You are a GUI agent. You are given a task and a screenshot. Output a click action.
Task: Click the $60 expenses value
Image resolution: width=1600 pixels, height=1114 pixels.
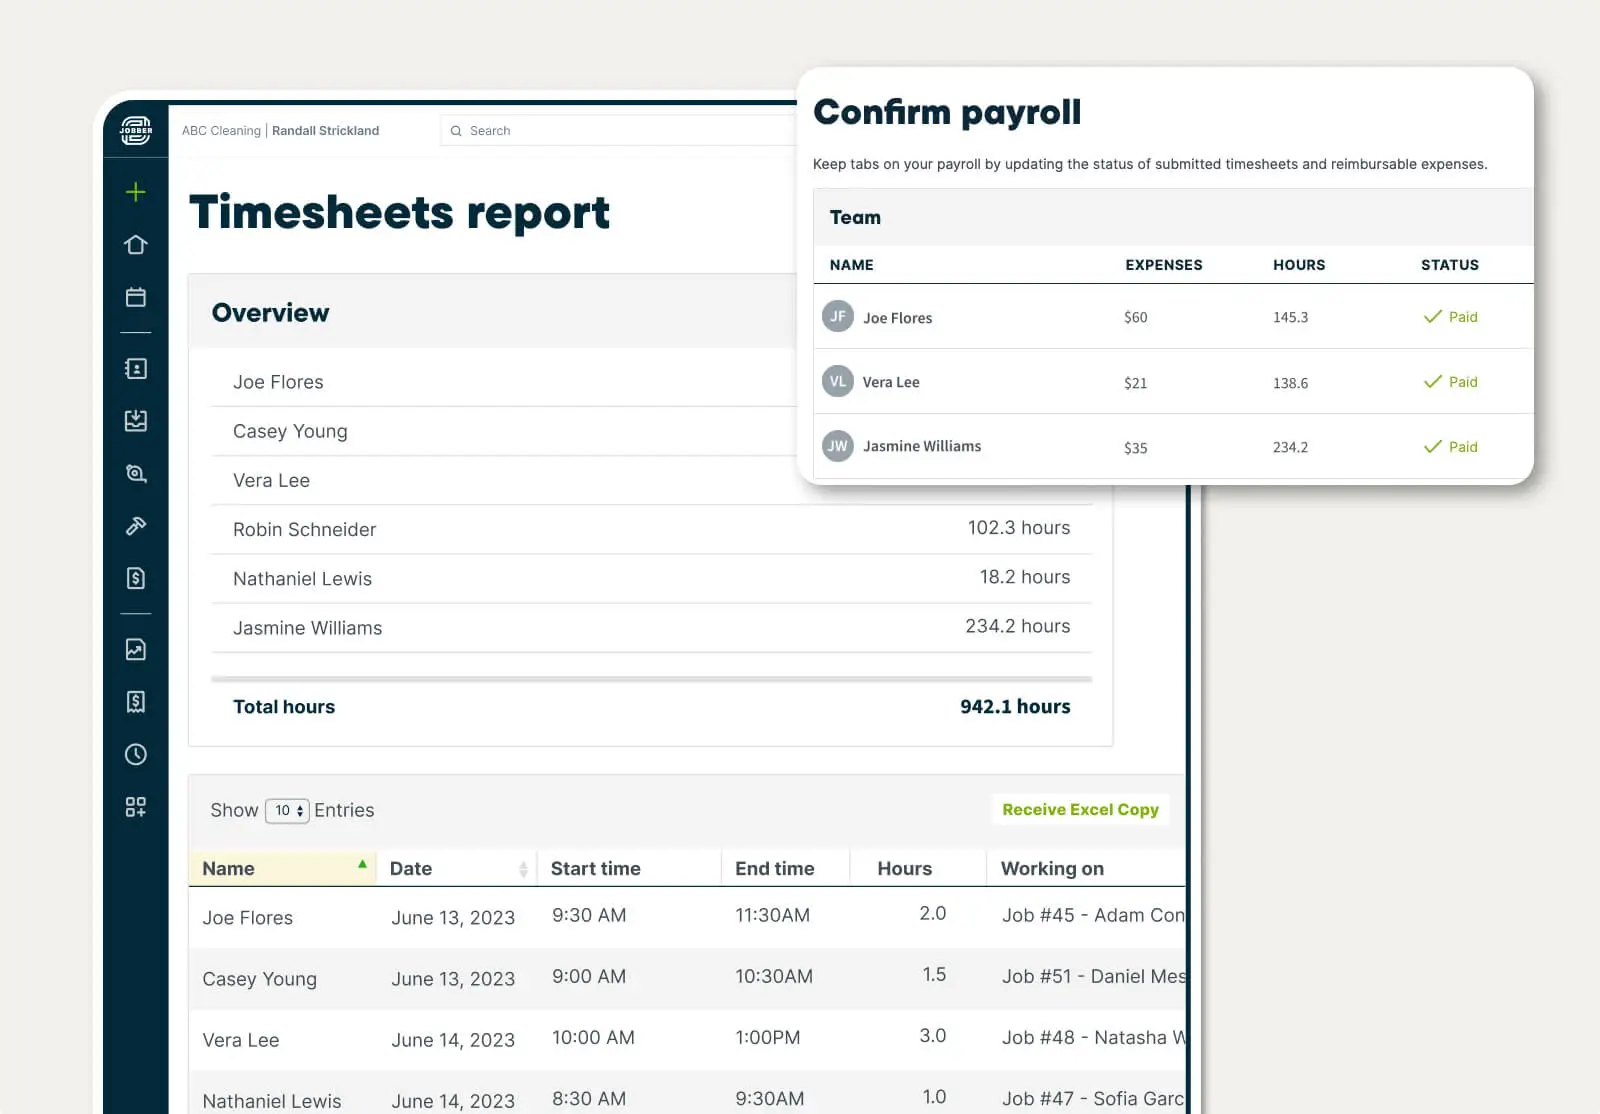tap(1135, 317)
